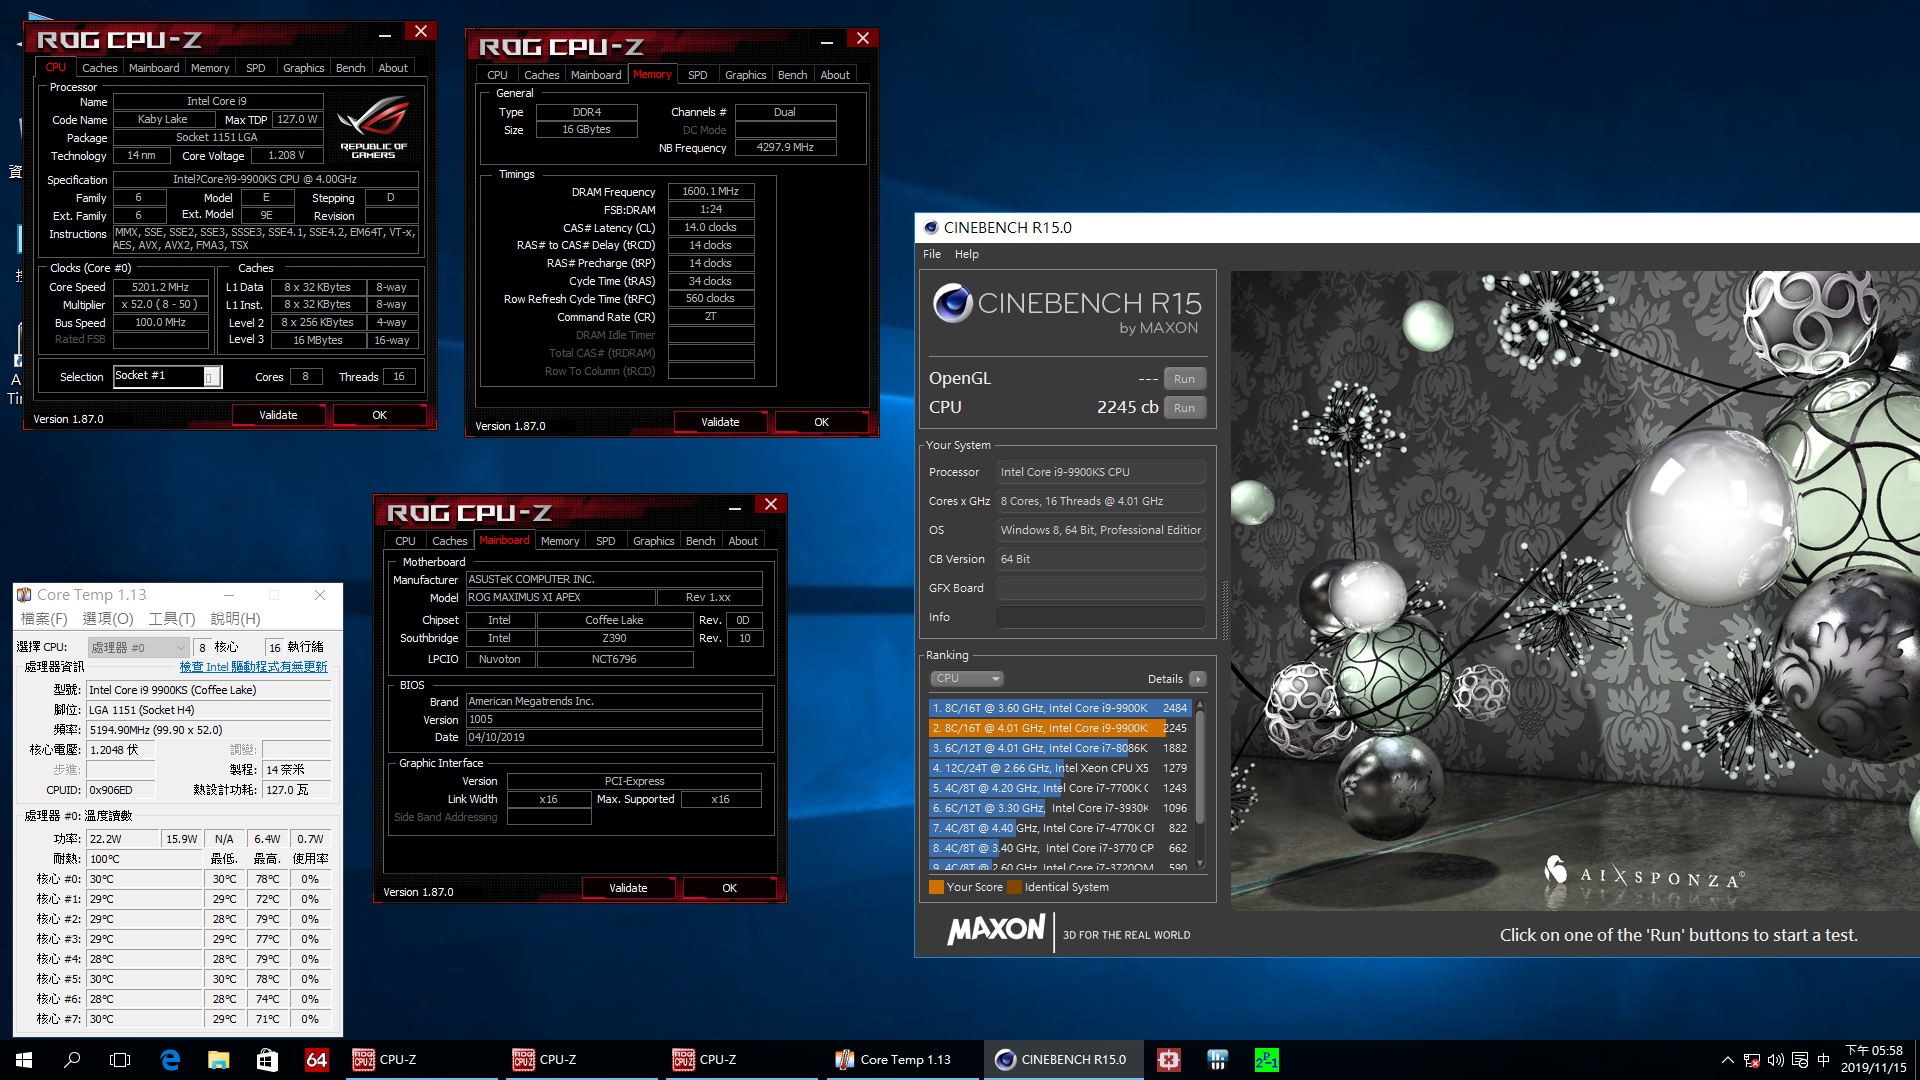Open Core Temp processor selection dropdown

[138, 647]
